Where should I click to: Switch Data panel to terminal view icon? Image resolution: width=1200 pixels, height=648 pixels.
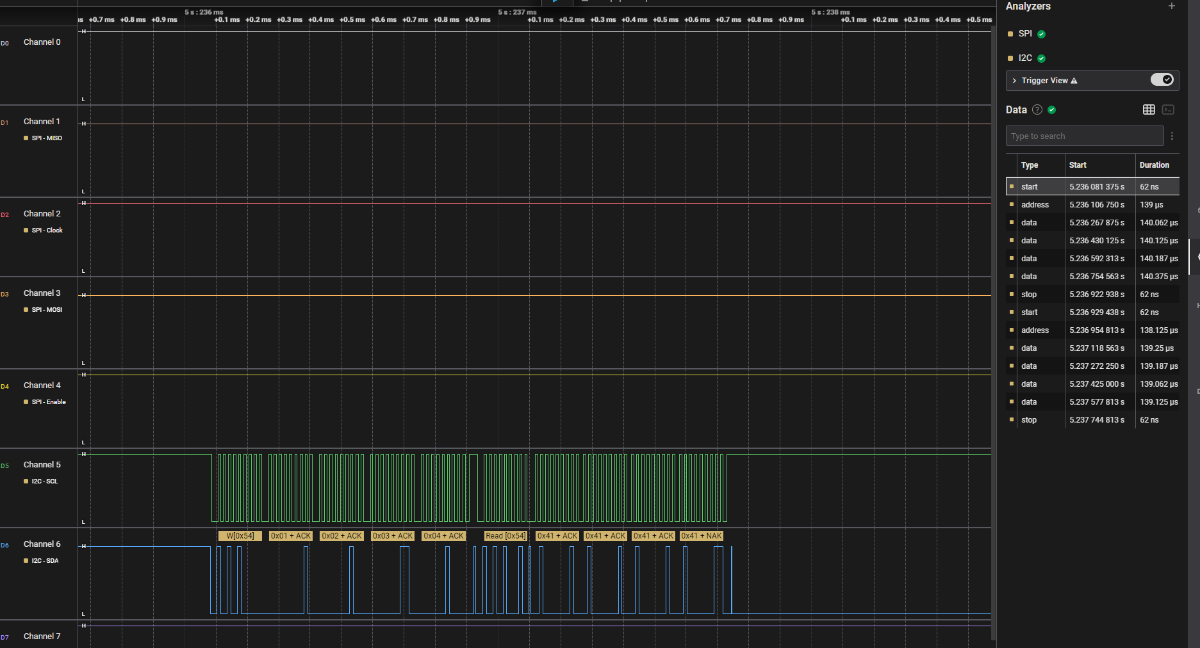tap(1167, 110)
